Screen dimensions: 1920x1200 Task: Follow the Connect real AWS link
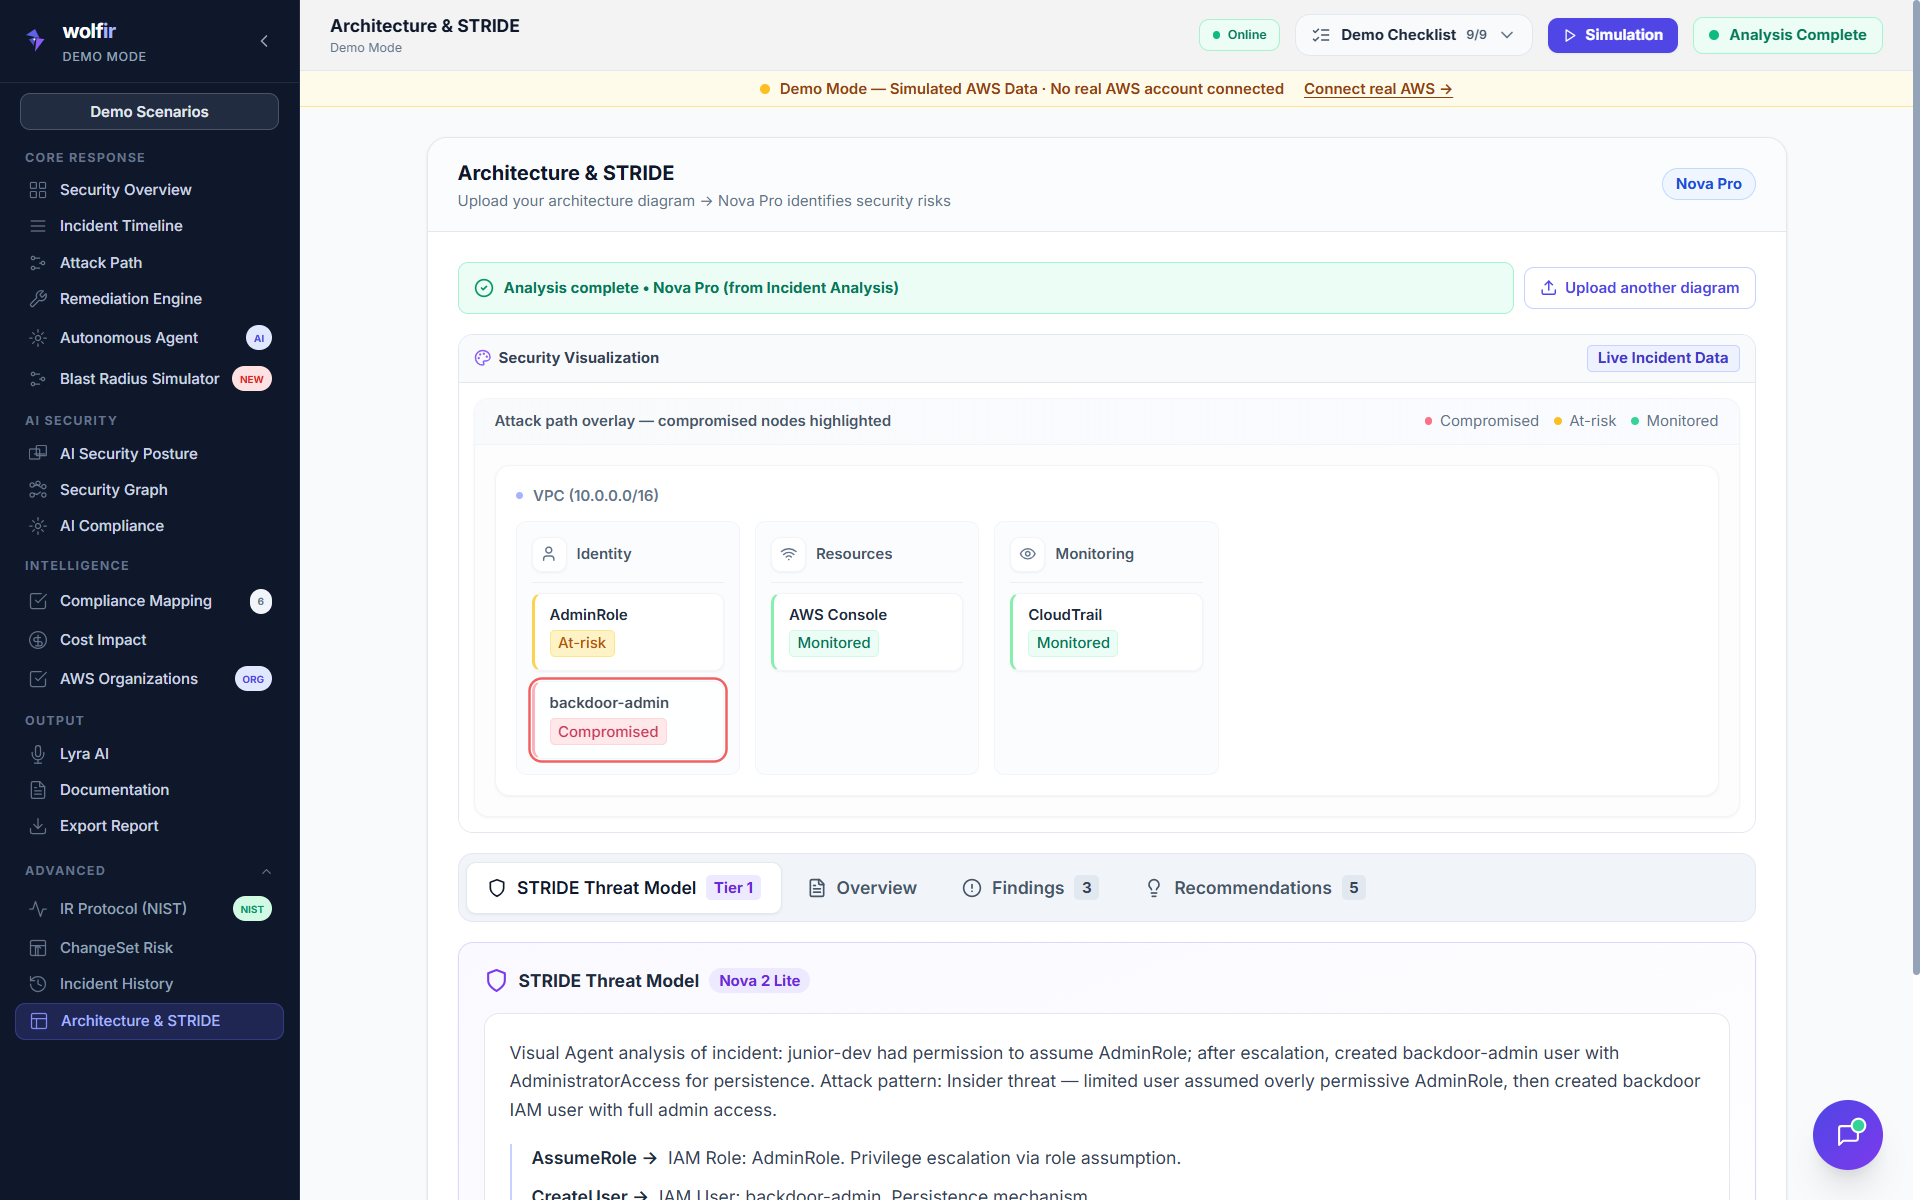[x=1377, y=89]
